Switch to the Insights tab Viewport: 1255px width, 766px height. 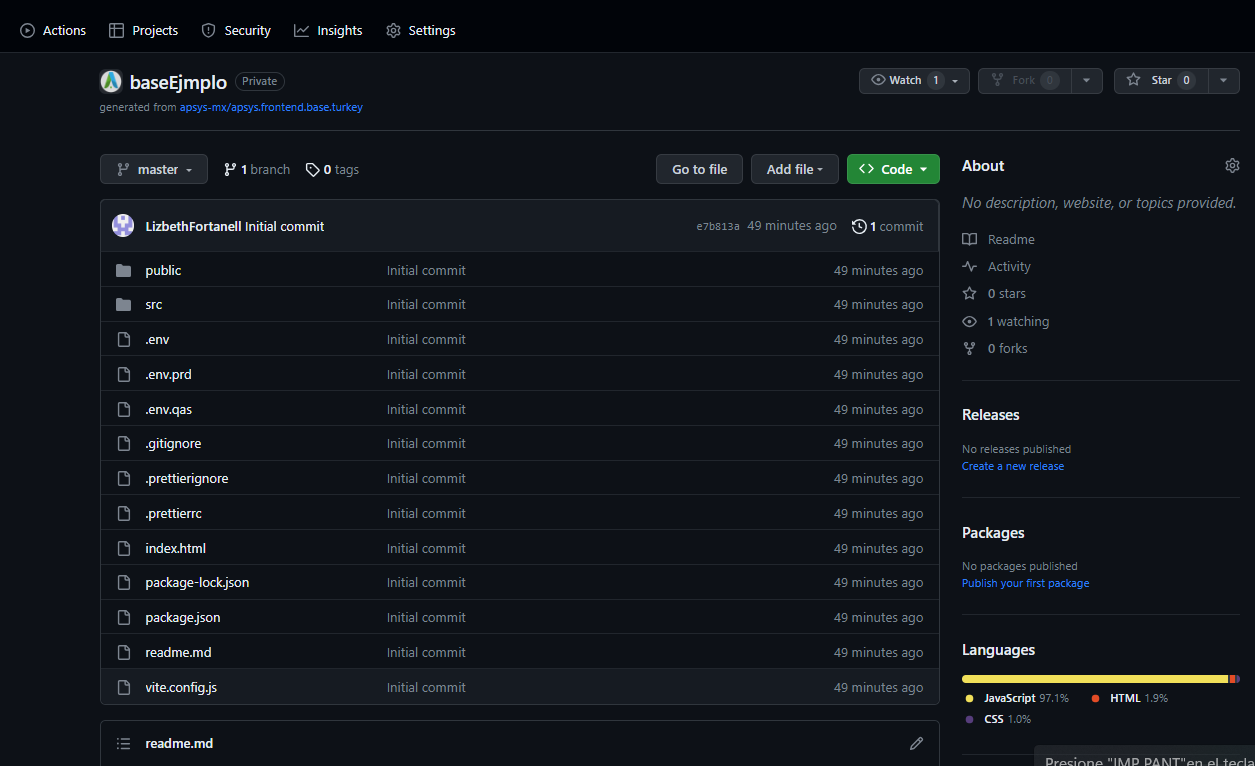pos(328,31)
